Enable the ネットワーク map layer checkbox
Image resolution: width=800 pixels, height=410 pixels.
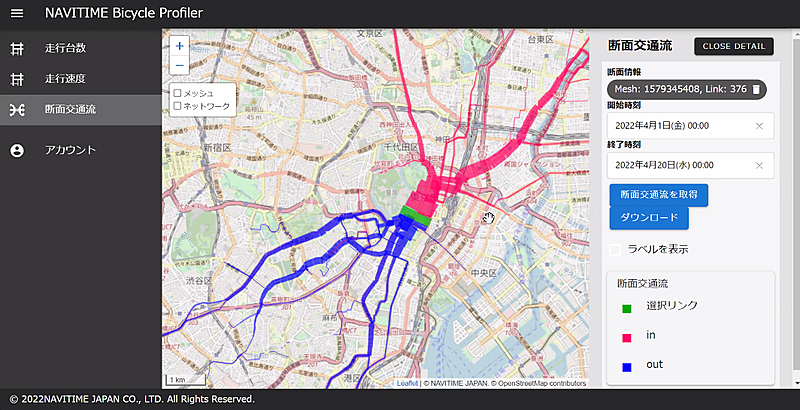pyautogui.click(x=178, y=106)
